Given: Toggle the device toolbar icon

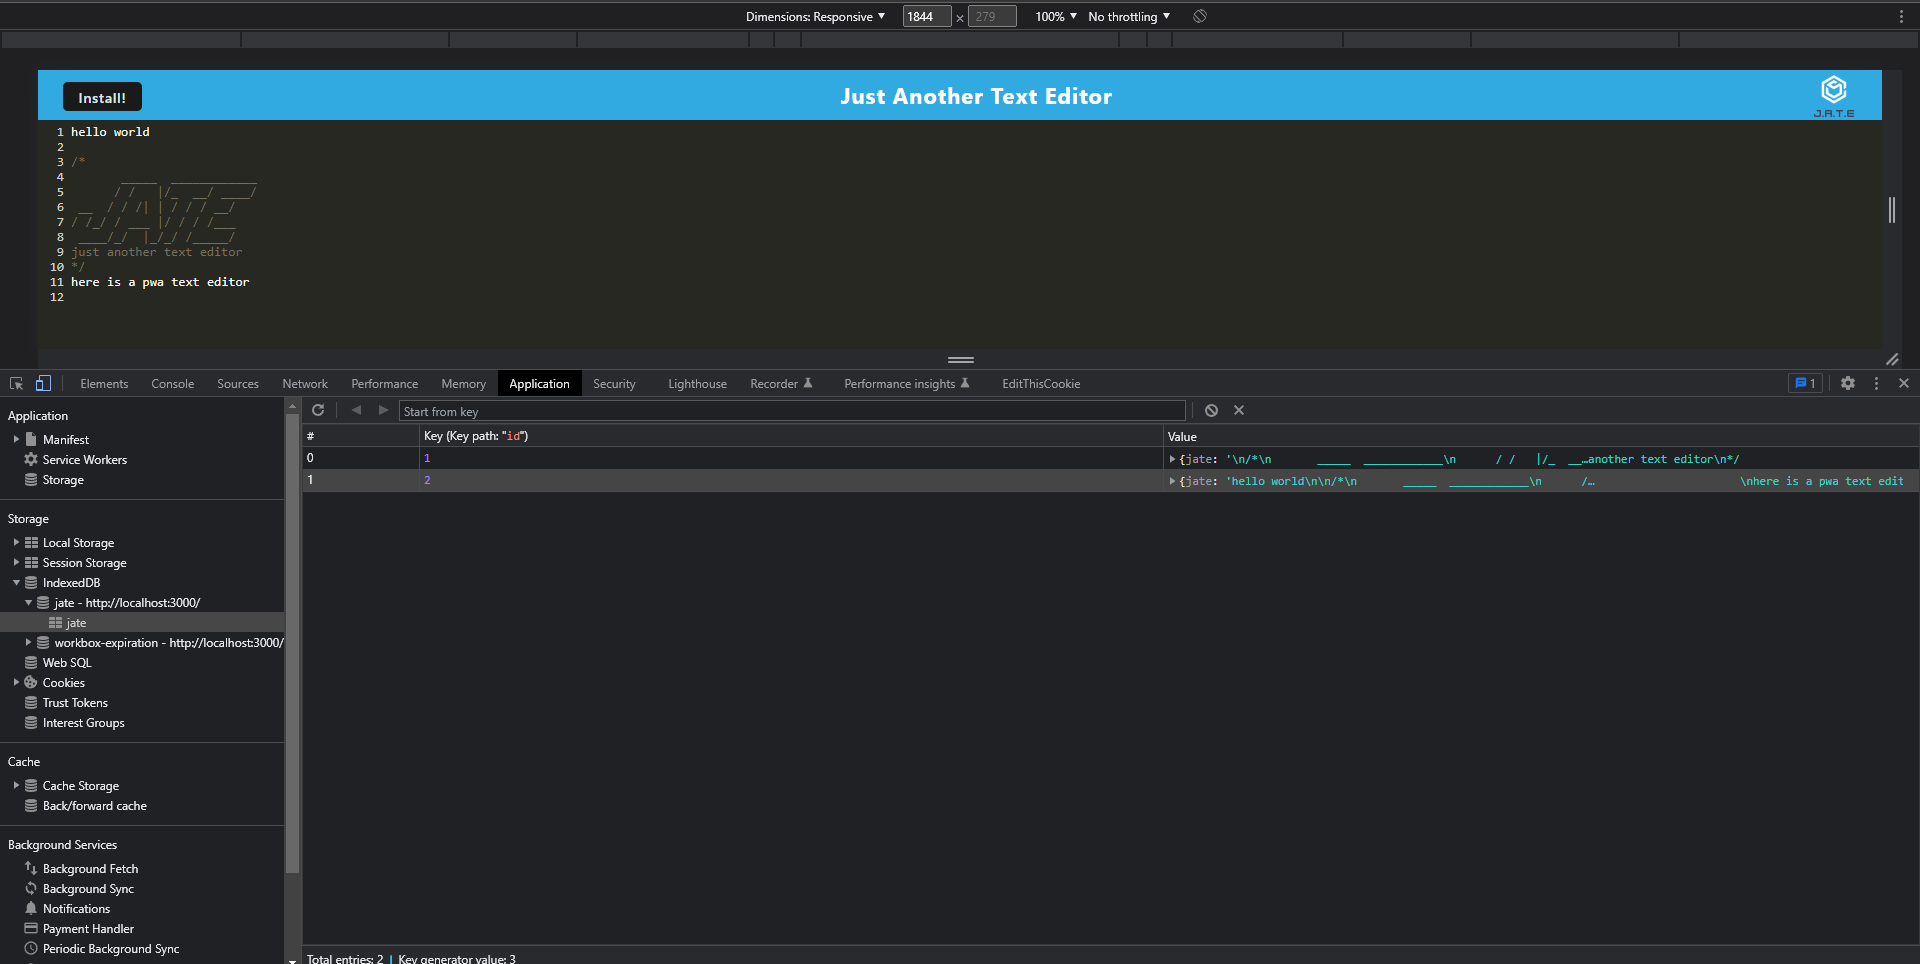Looking at the screenshot, I should tap(42, 383).
